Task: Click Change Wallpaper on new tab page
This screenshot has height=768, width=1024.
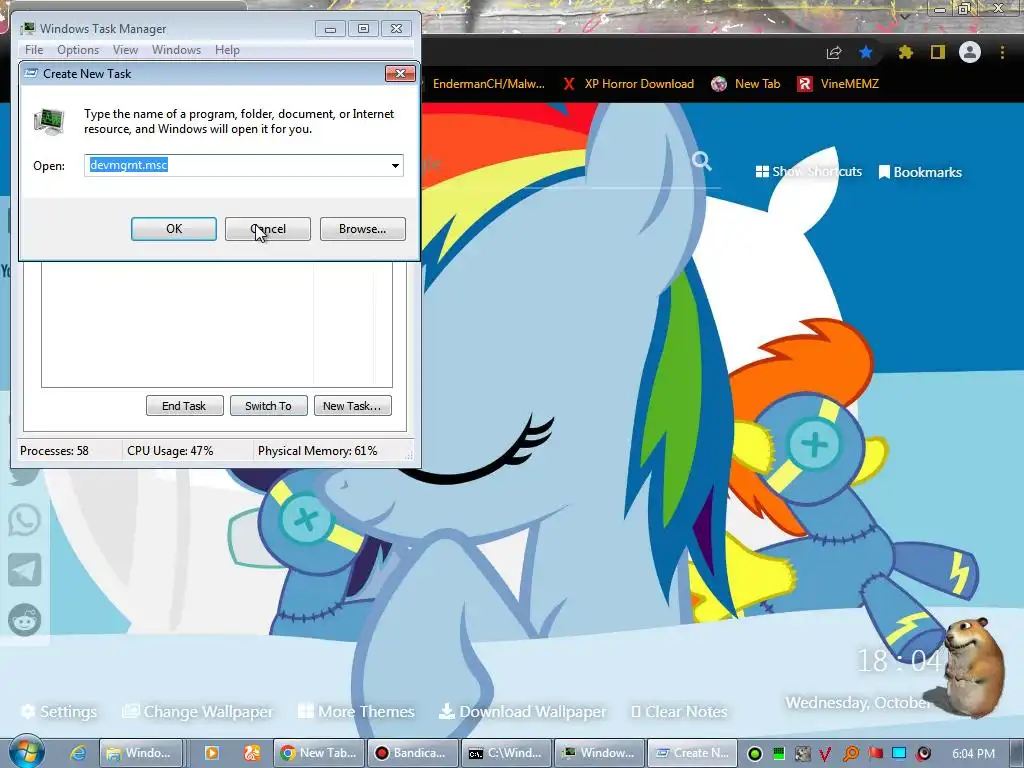Action: [x=199, y=712]
